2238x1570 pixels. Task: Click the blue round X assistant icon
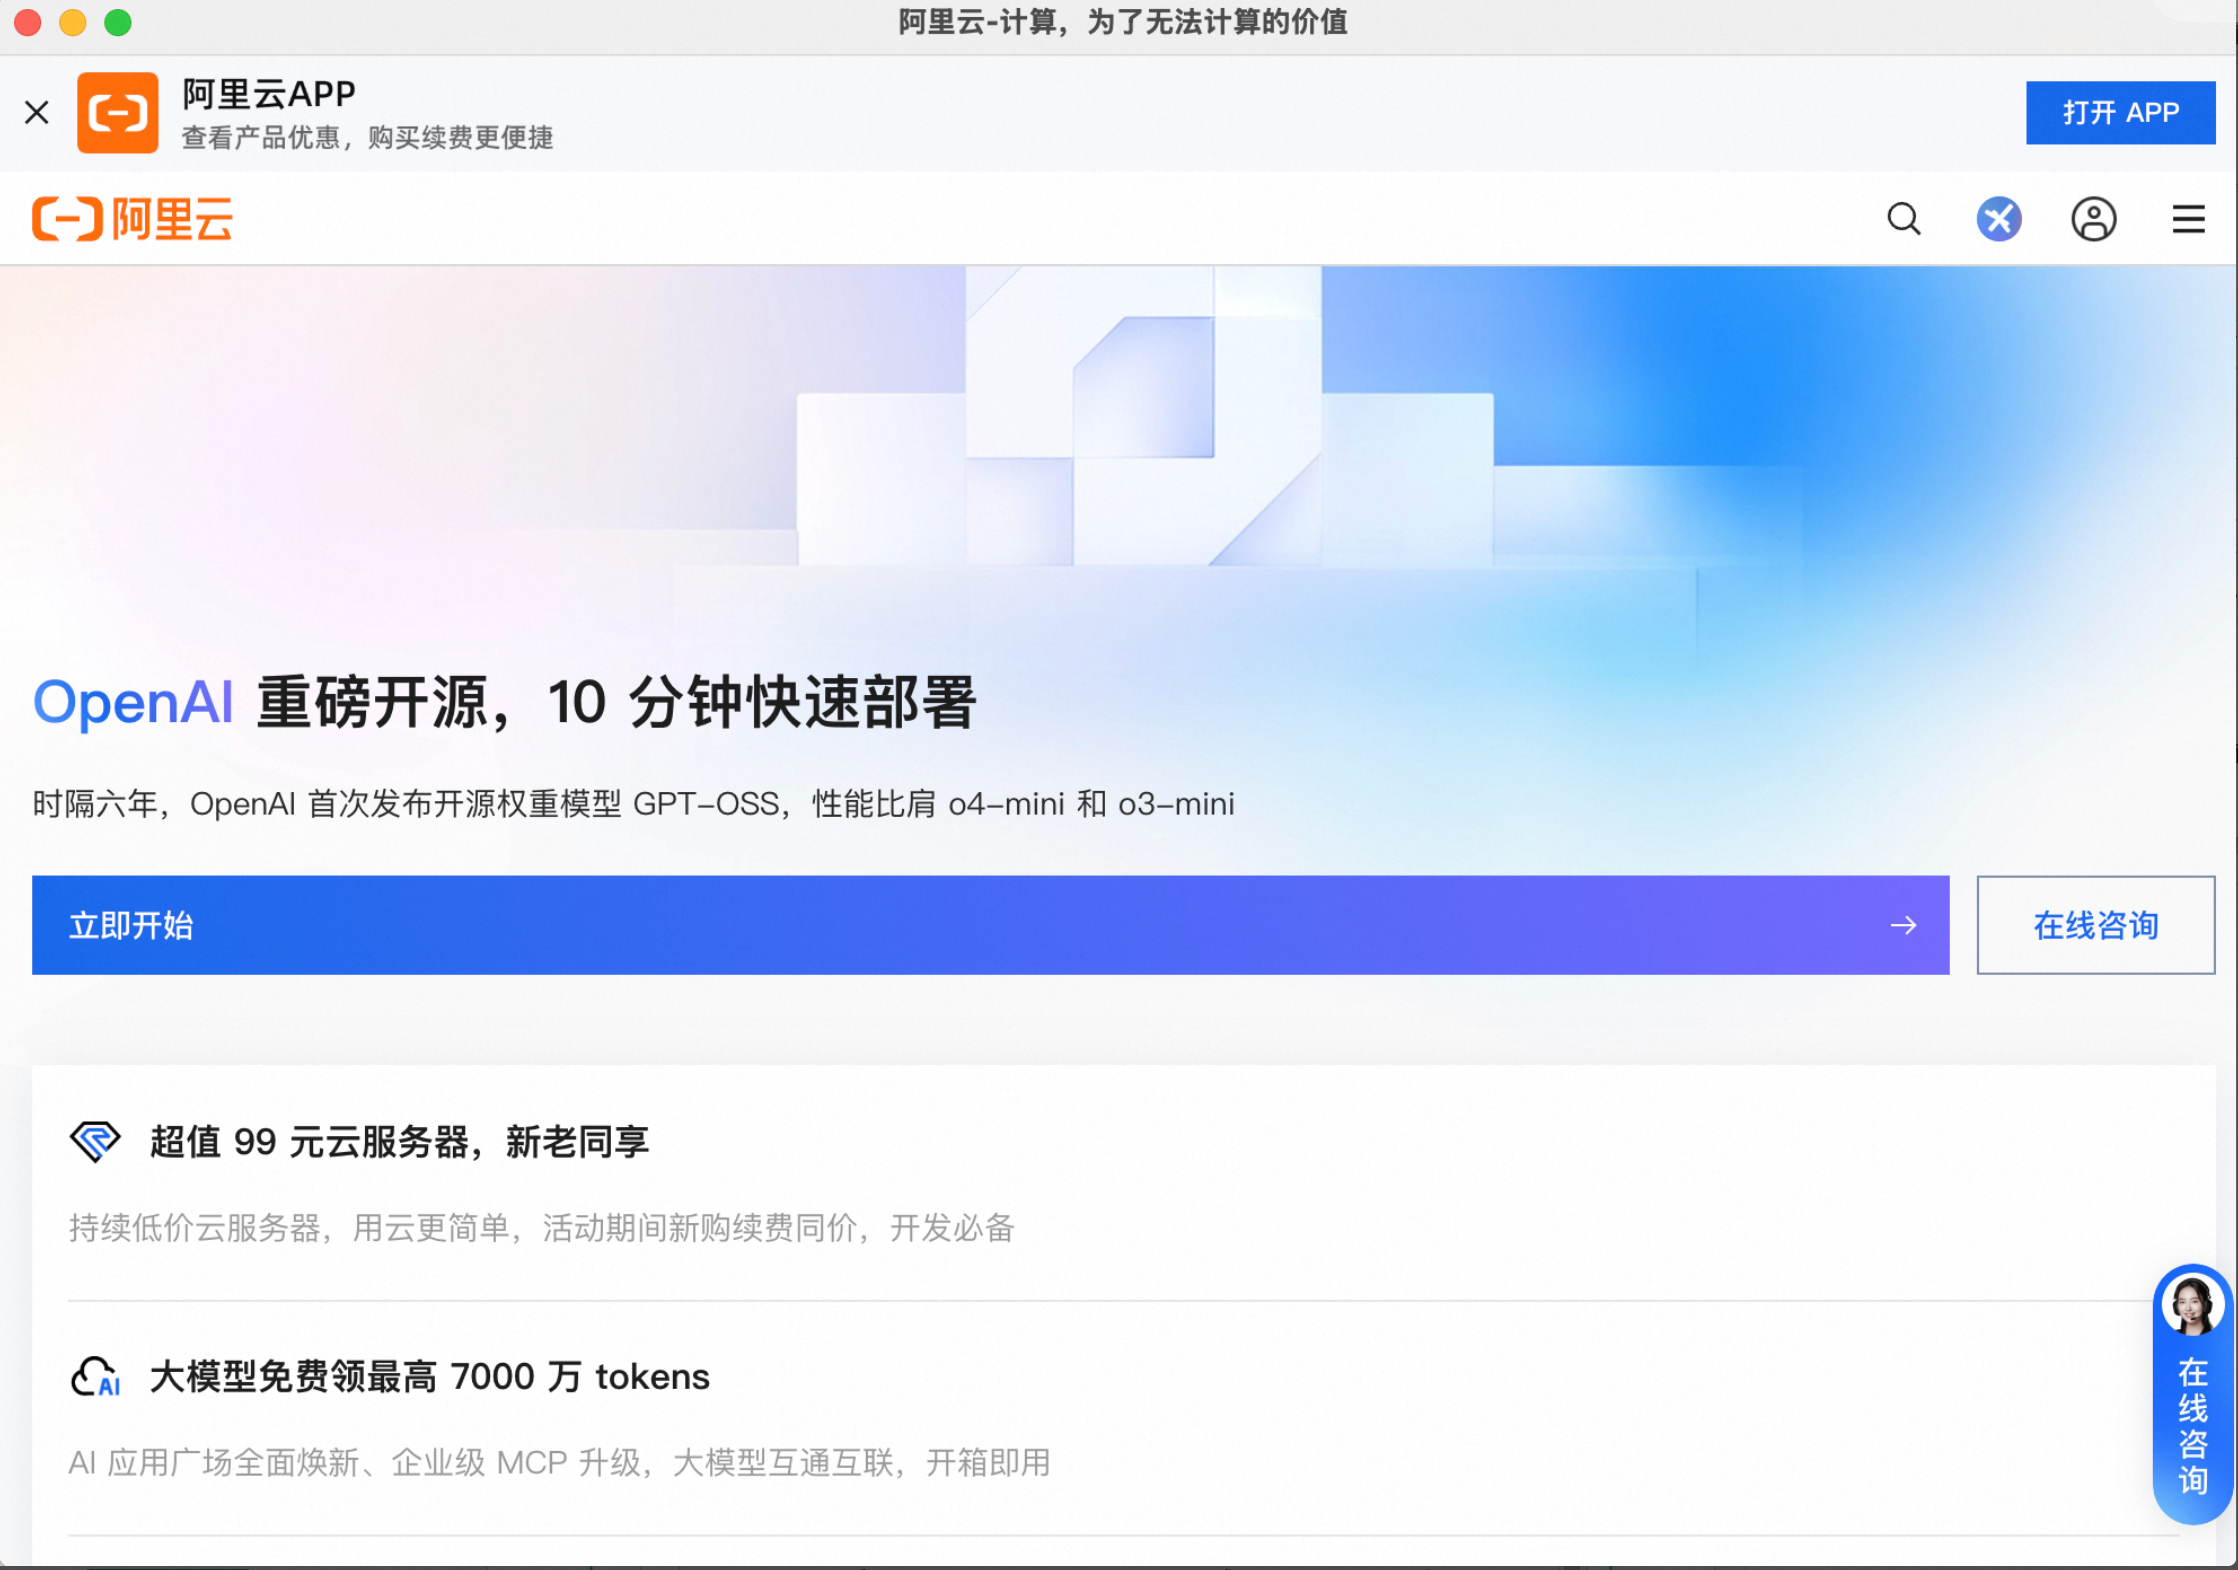pyautogui.click(x=1998, y=219)
